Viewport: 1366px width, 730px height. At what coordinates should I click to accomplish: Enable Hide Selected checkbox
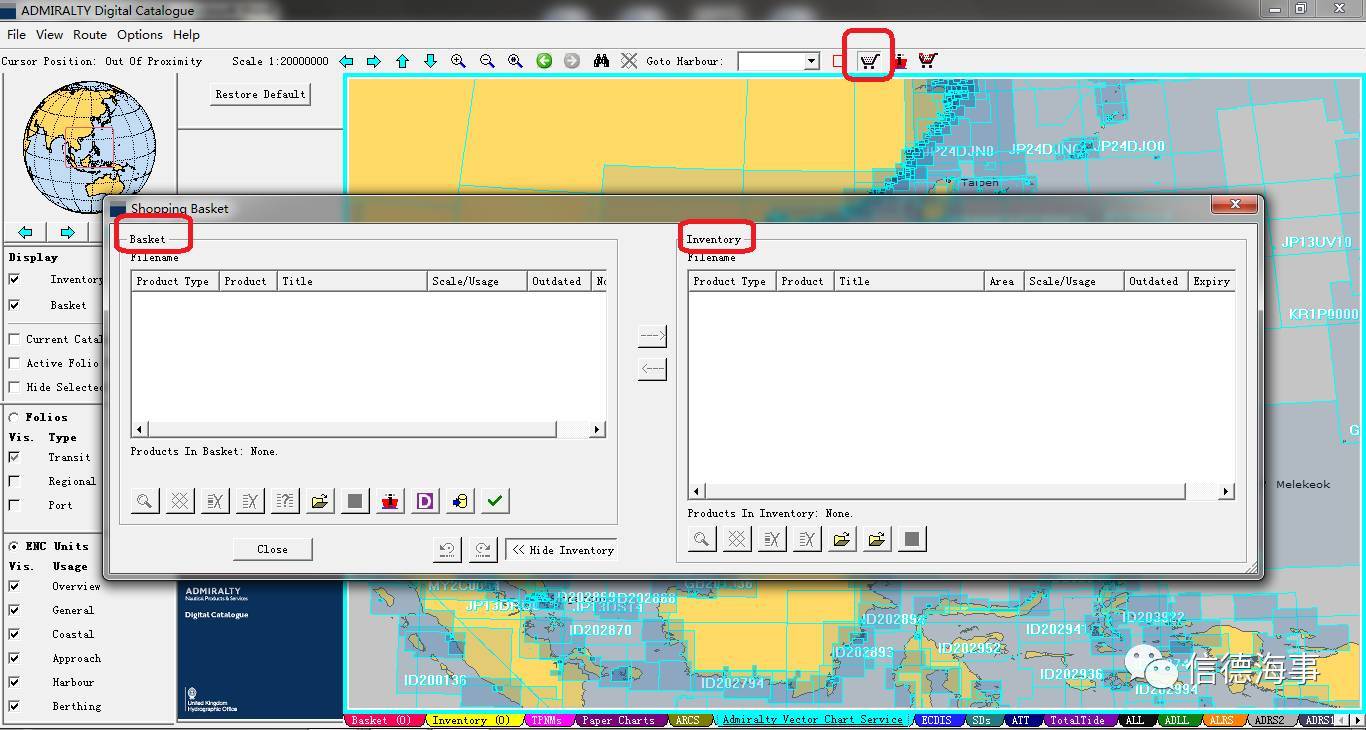14,387
